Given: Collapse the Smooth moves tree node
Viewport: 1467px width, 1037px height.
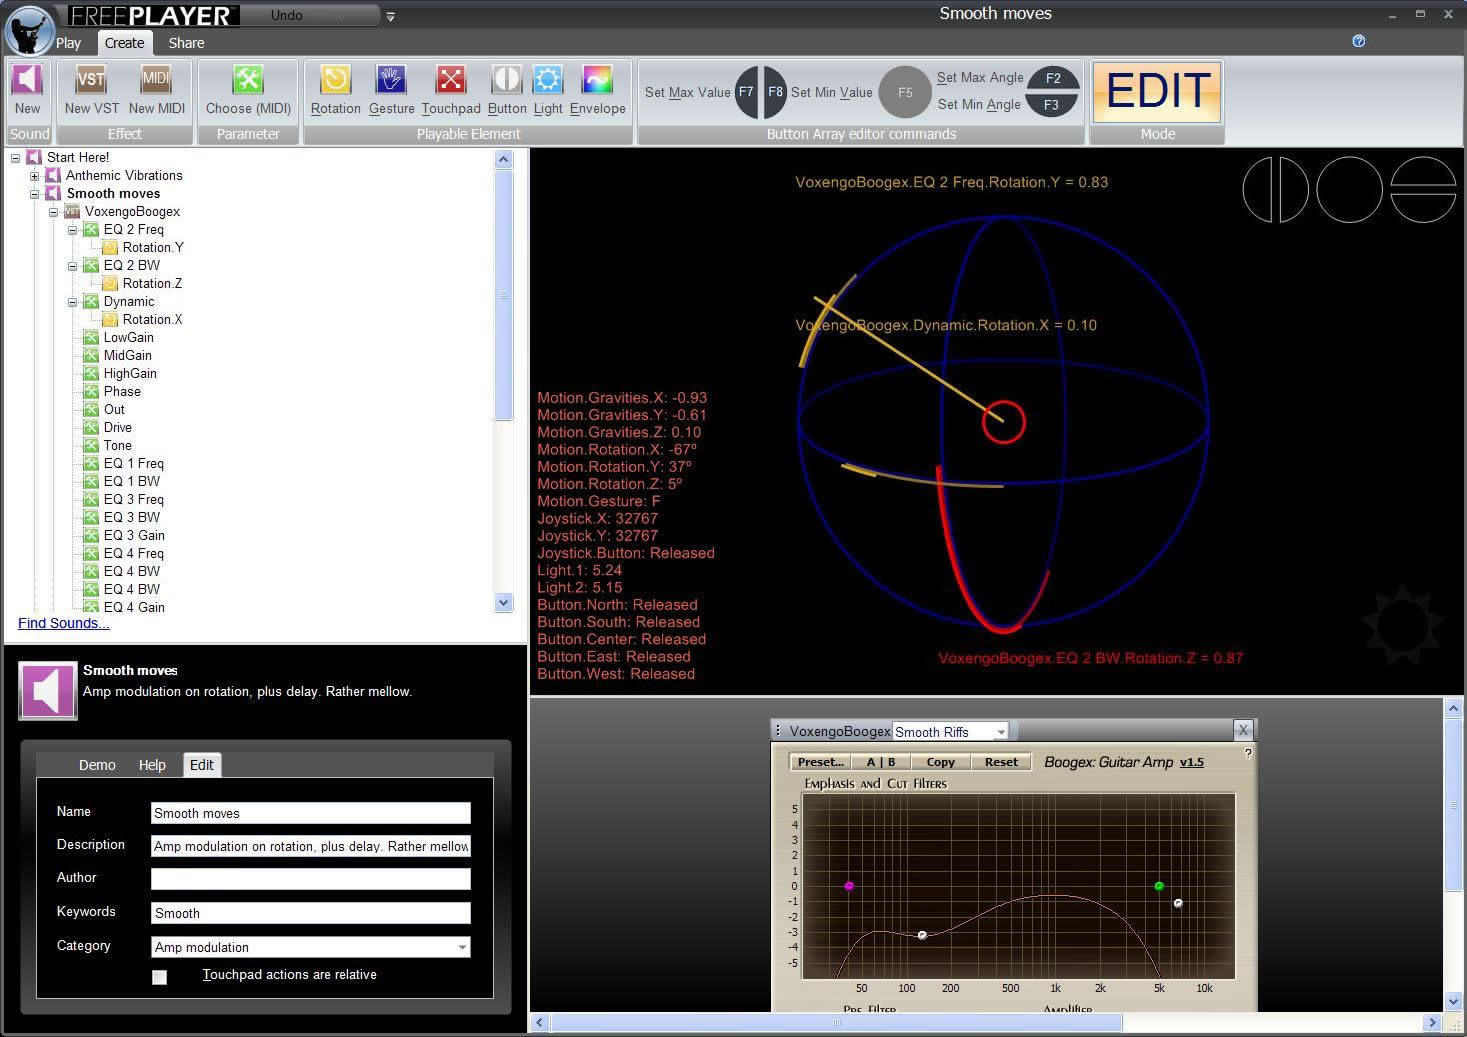Looking at the screenshot, I should 35,194.
